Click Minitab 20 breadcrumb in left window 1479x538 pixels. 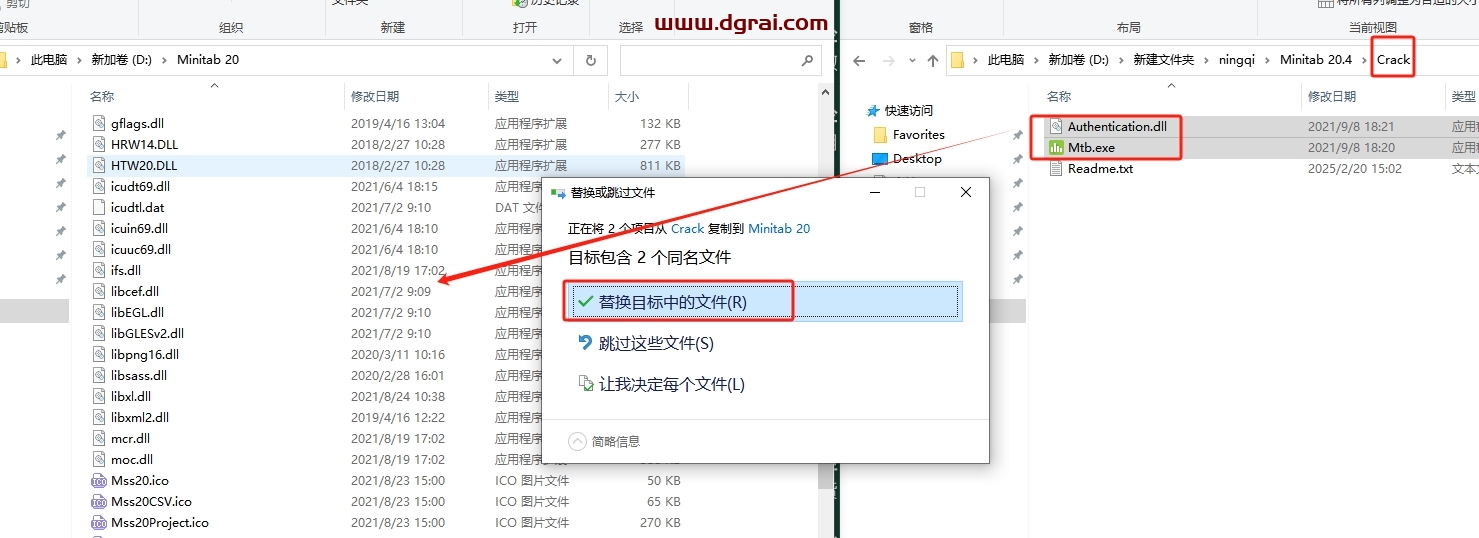[x=208, y=60]
